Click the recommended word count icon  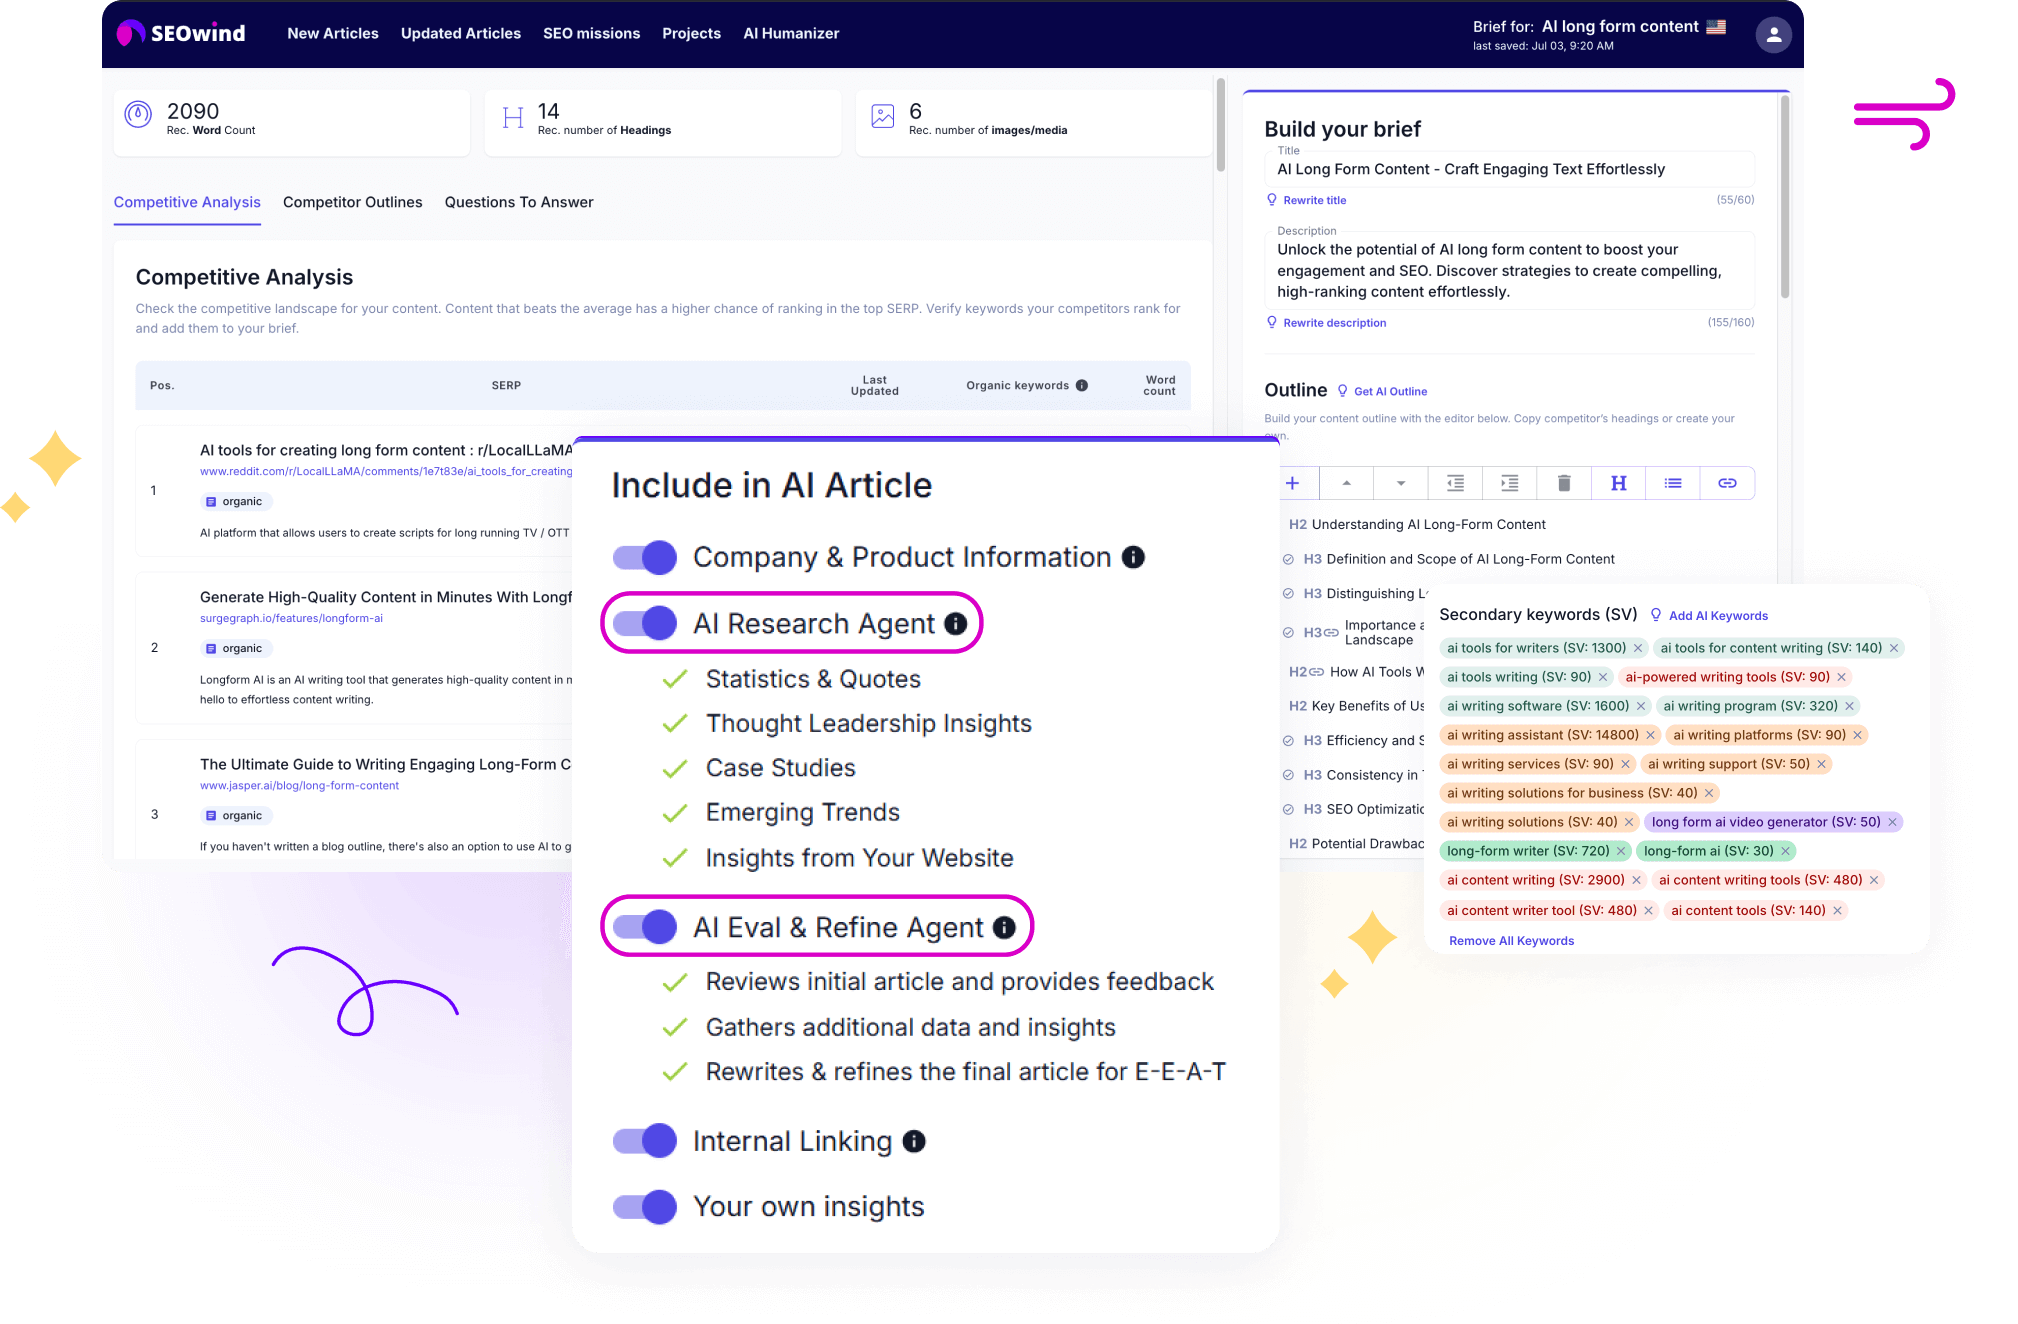pos(138,115)
